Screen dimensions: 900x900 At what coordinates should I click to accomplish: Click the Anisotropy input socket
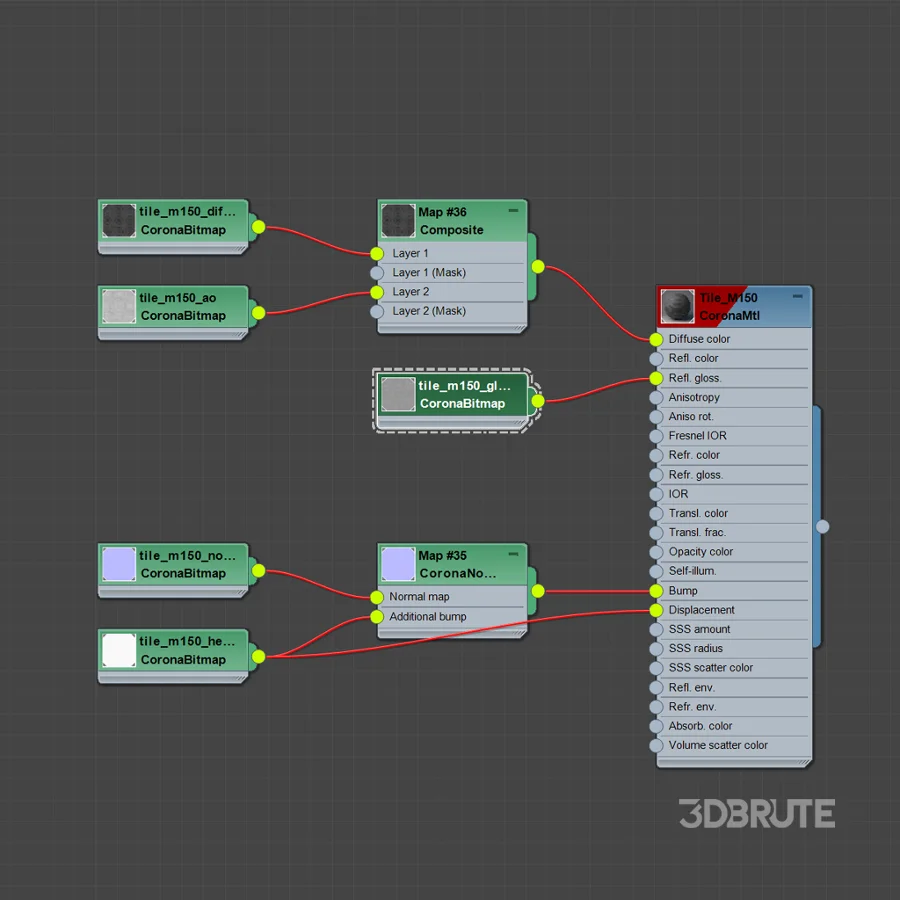[656, 397]
